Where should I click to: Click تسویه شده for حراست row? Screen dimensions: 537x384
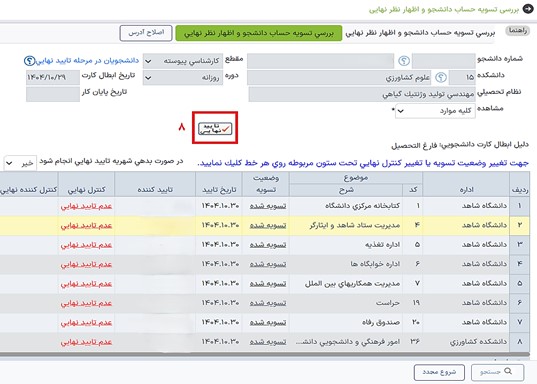(268, 303)
